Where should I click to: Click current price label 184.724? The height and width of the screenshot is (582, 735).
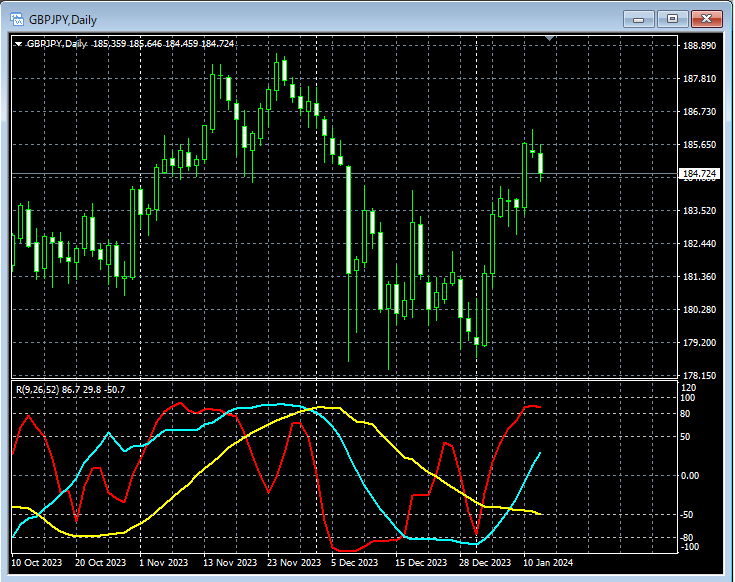click(x=699, y=173)
